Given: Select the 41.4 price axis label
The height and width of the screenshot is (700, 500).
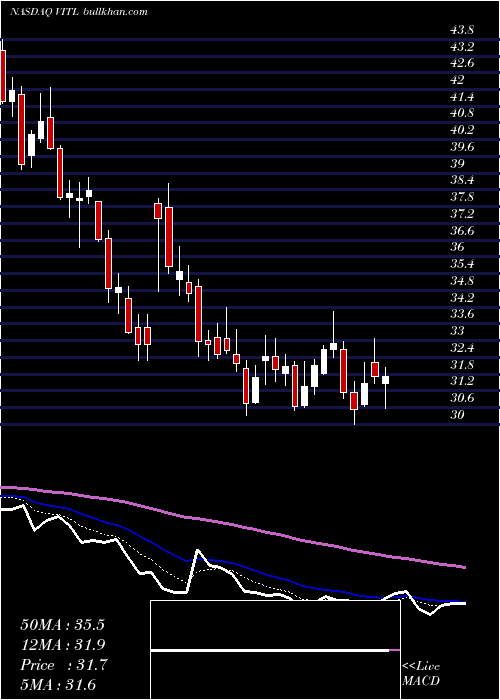Looking at the screenshot, I should [x=462, y=96].
